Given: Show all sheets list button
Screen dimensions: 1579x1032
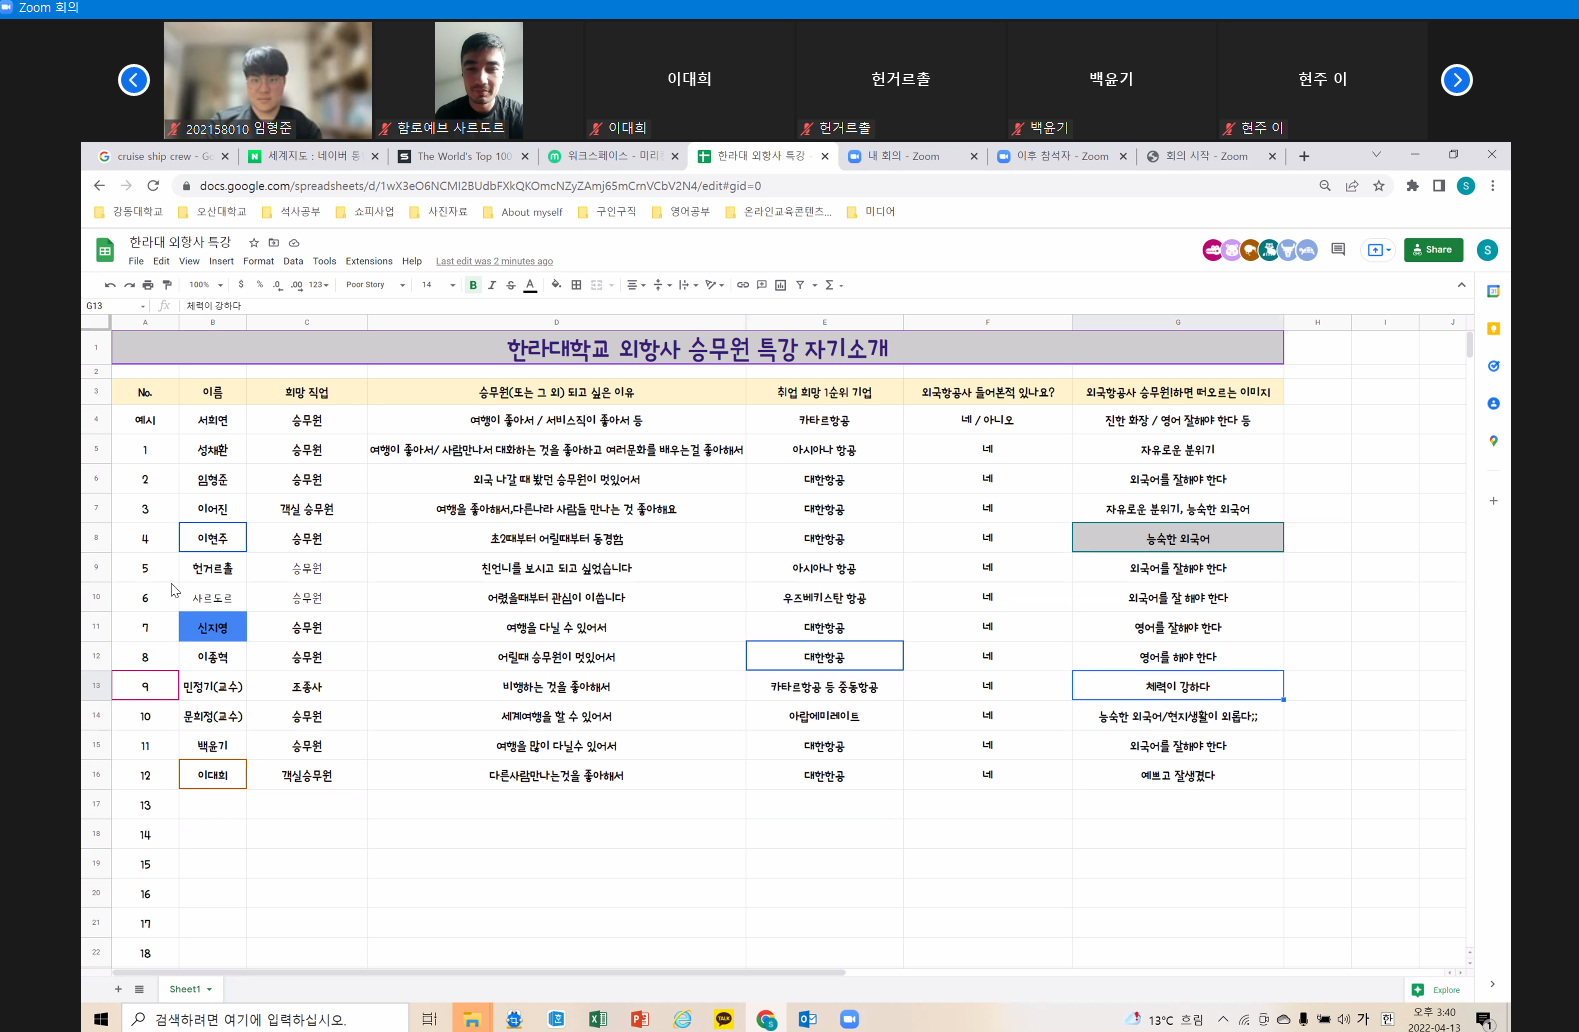Looking at the screenshot, I should pyautogui.click(x=139, y=989).
